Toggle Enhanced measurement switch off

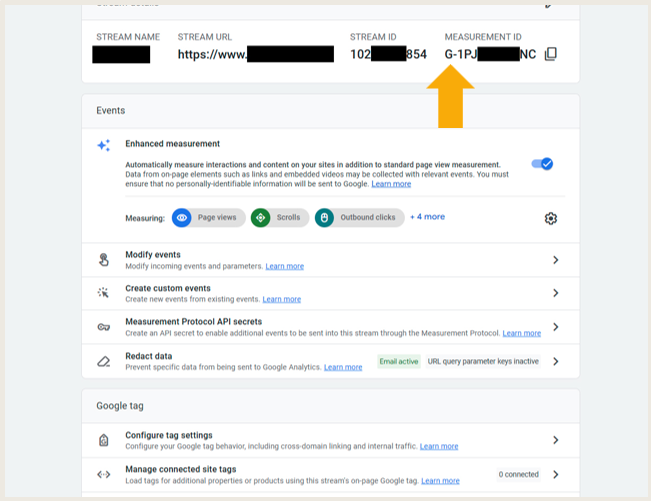(x=542, y=164)
